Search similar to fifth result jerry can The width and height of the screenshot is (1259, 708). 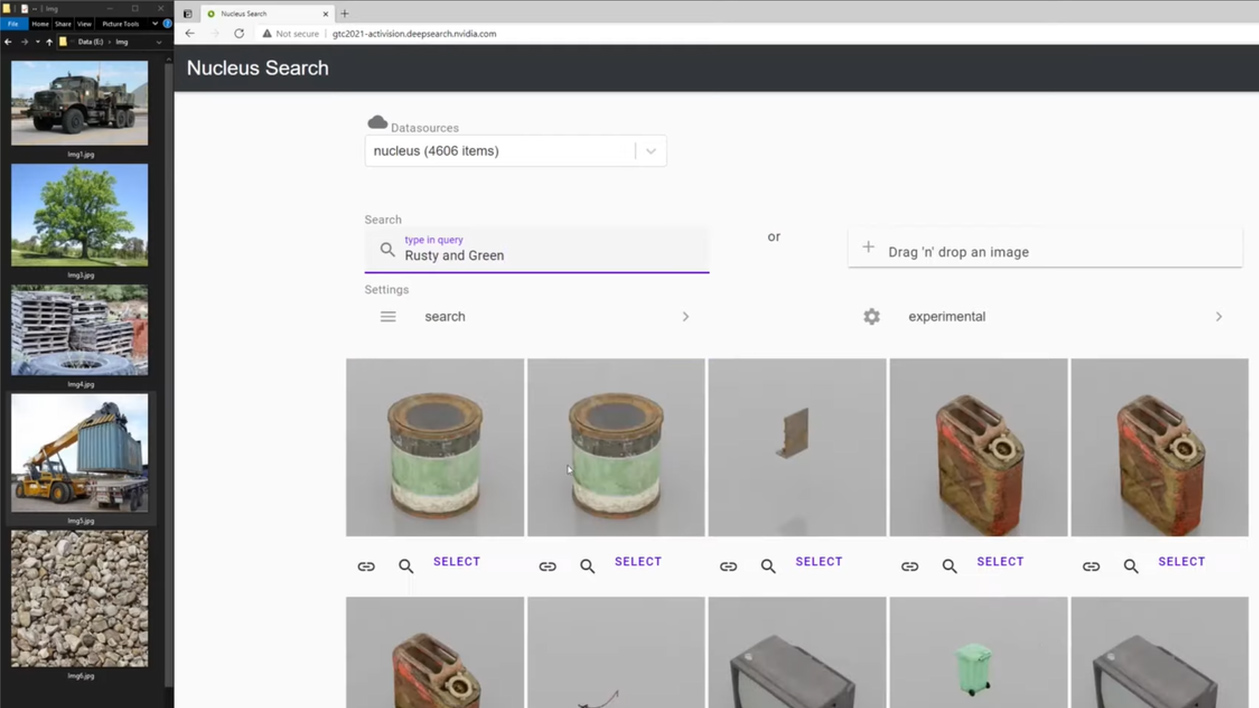point(1131,566)
